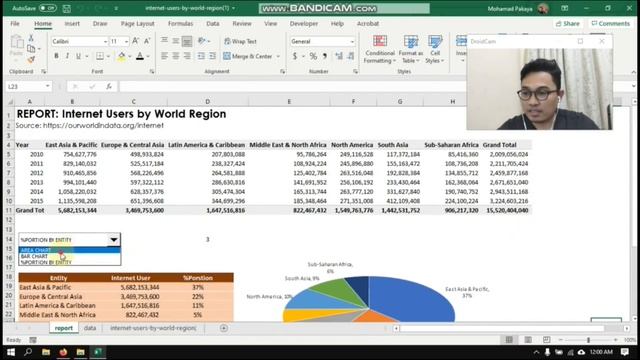
Task: Click the Insert Function fx icon
Action: coord(109,87)
